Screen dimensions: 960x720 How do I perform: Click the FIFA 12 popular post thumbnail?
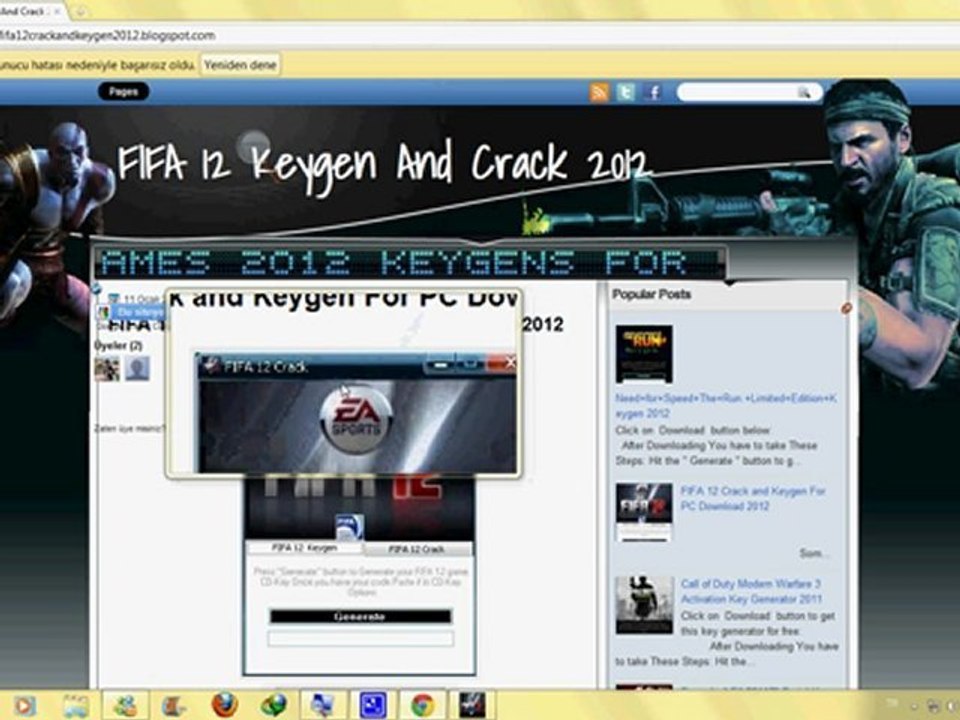click(x=644, y=512)
